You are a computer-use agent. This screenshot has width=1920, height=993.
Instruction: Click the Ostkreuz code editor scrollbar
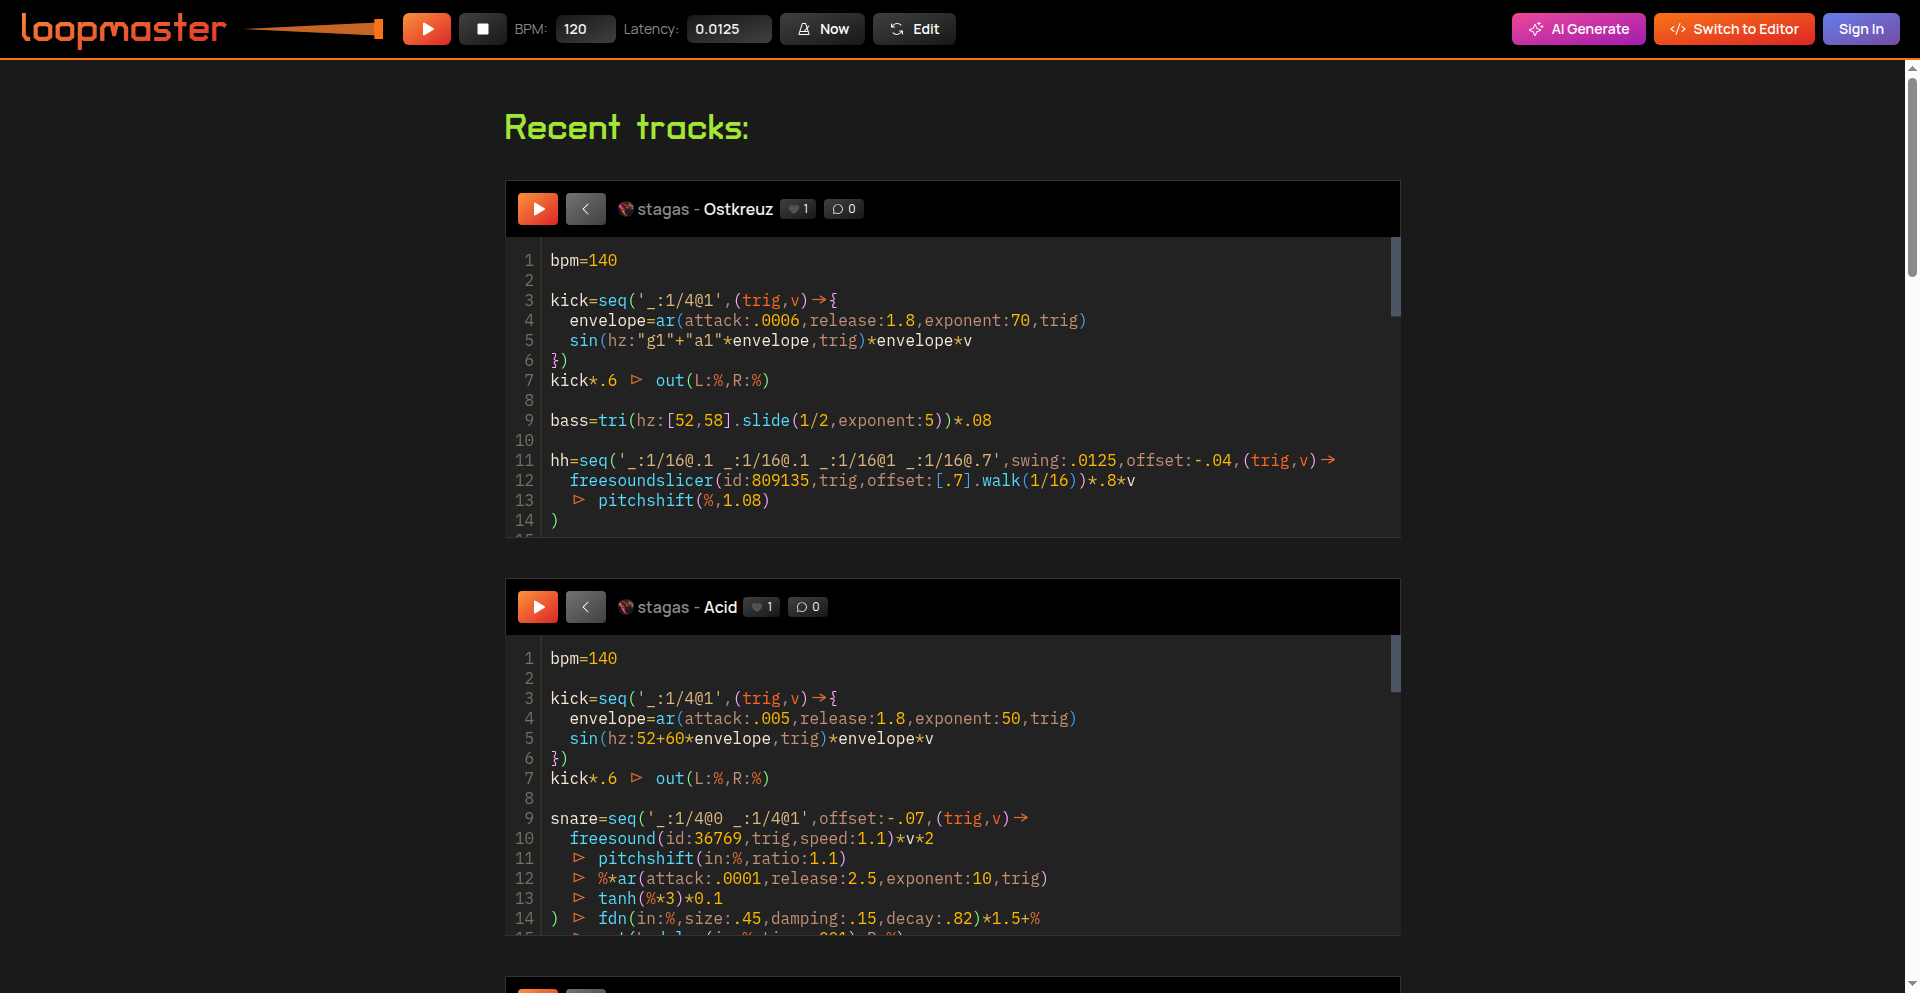(x=1395, y=277)
